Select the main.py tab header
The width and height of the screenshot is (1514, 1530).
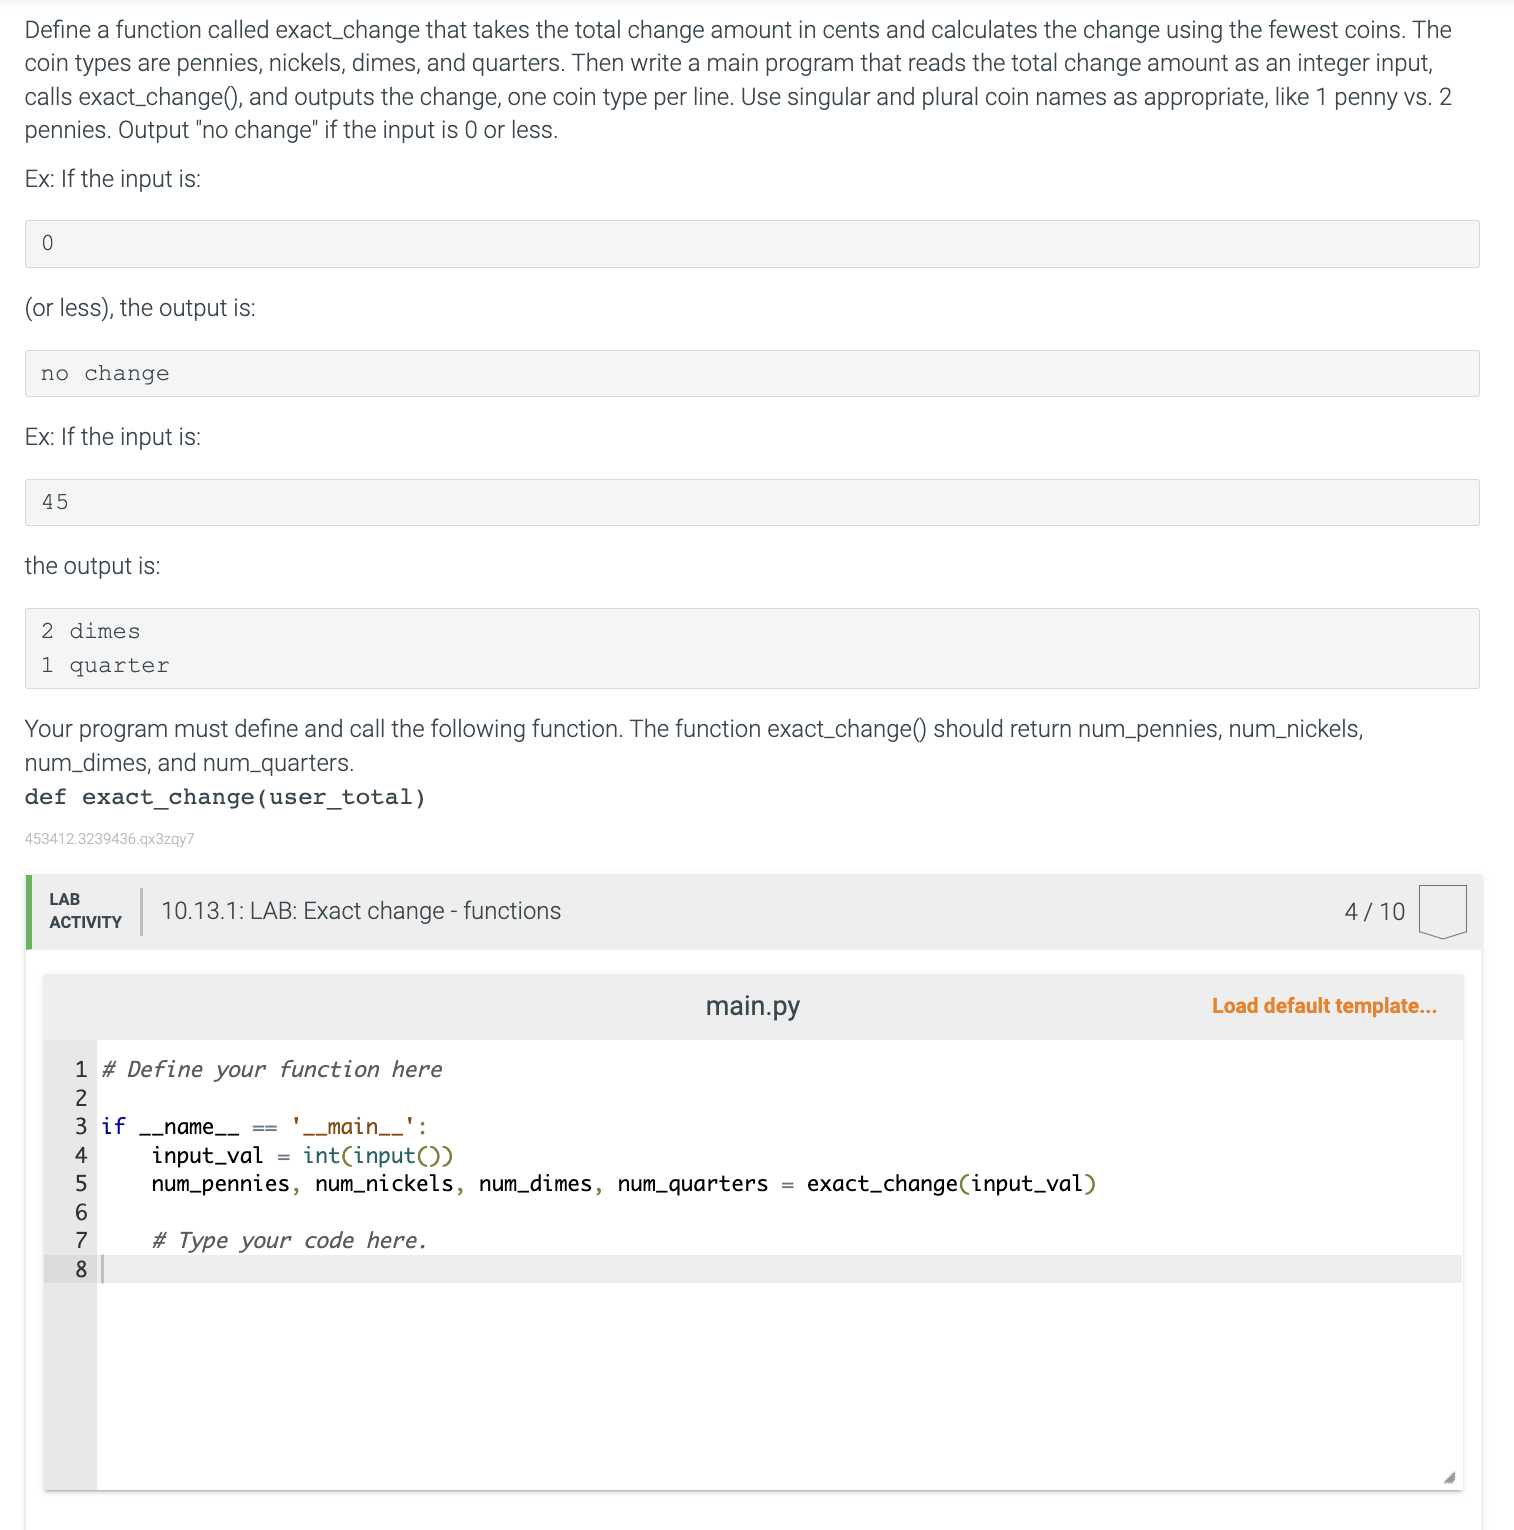click(x=752, y=1006)
